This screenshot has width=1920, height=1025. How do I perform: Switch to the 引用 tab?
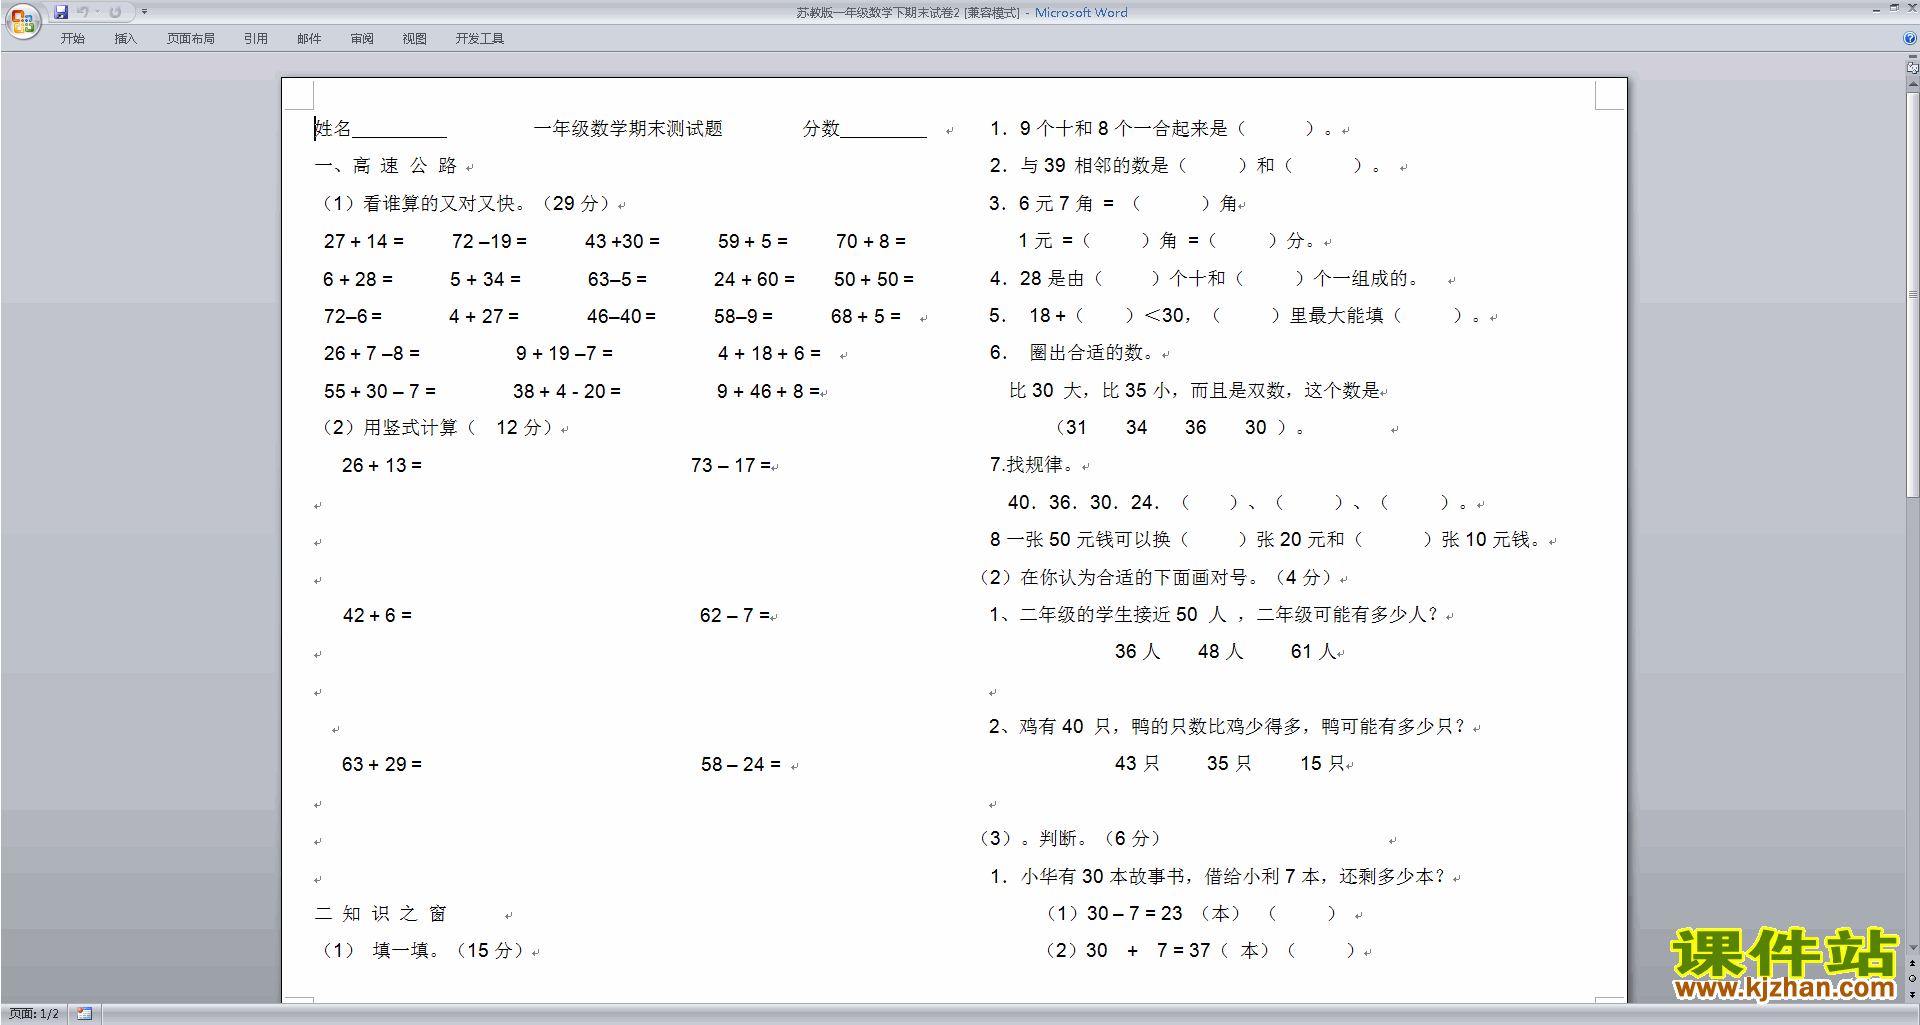coord(256,39)
